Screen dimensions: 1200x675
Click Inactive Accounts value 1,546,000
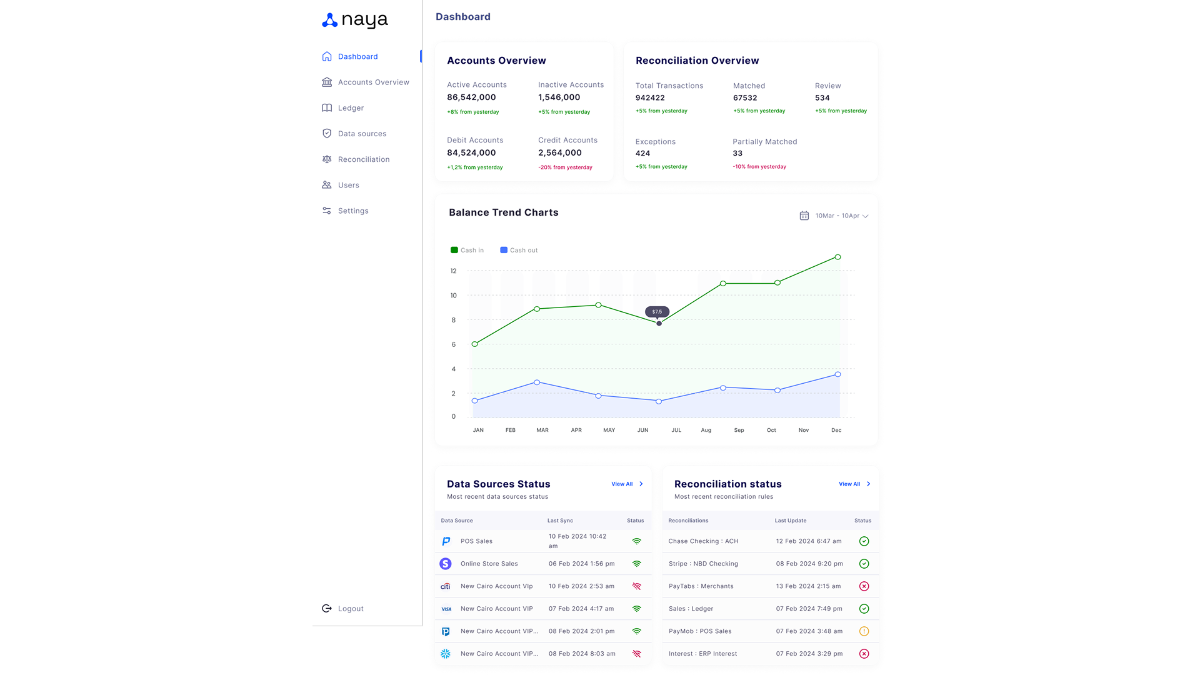point(559,97)
